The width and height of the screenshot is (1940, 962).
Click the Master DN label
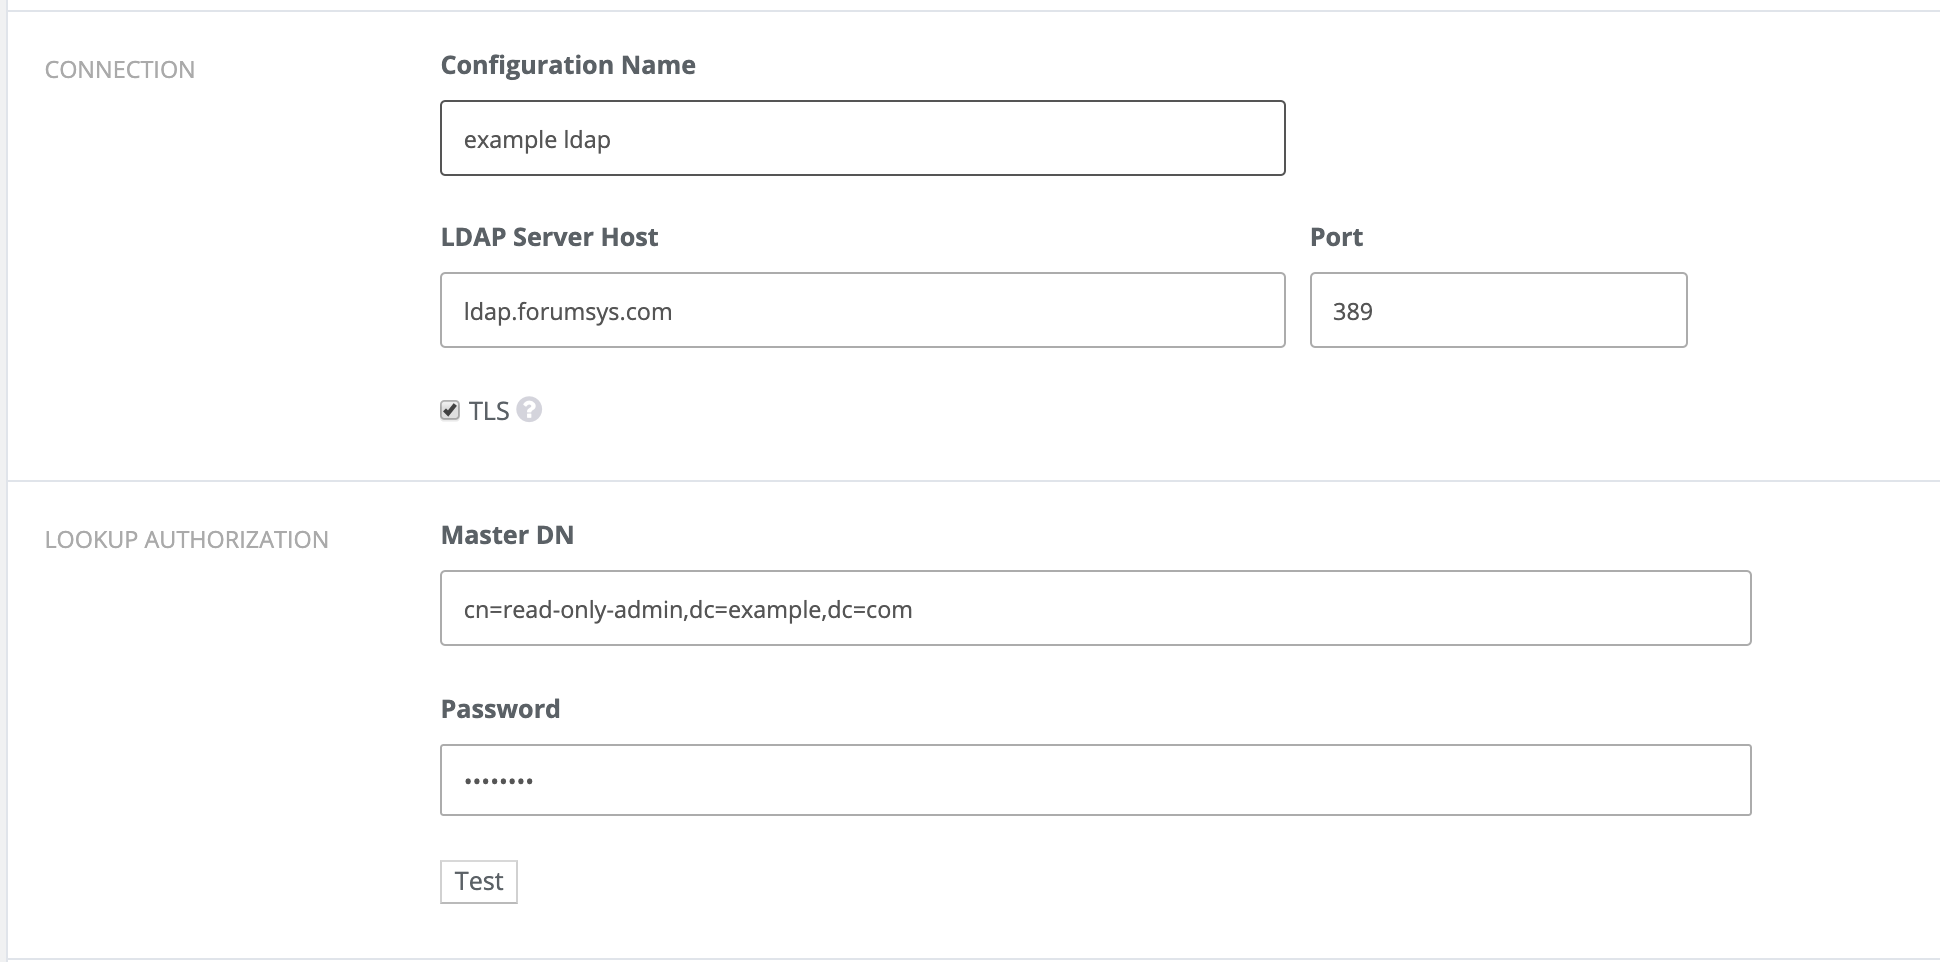(x=507, y=535)
